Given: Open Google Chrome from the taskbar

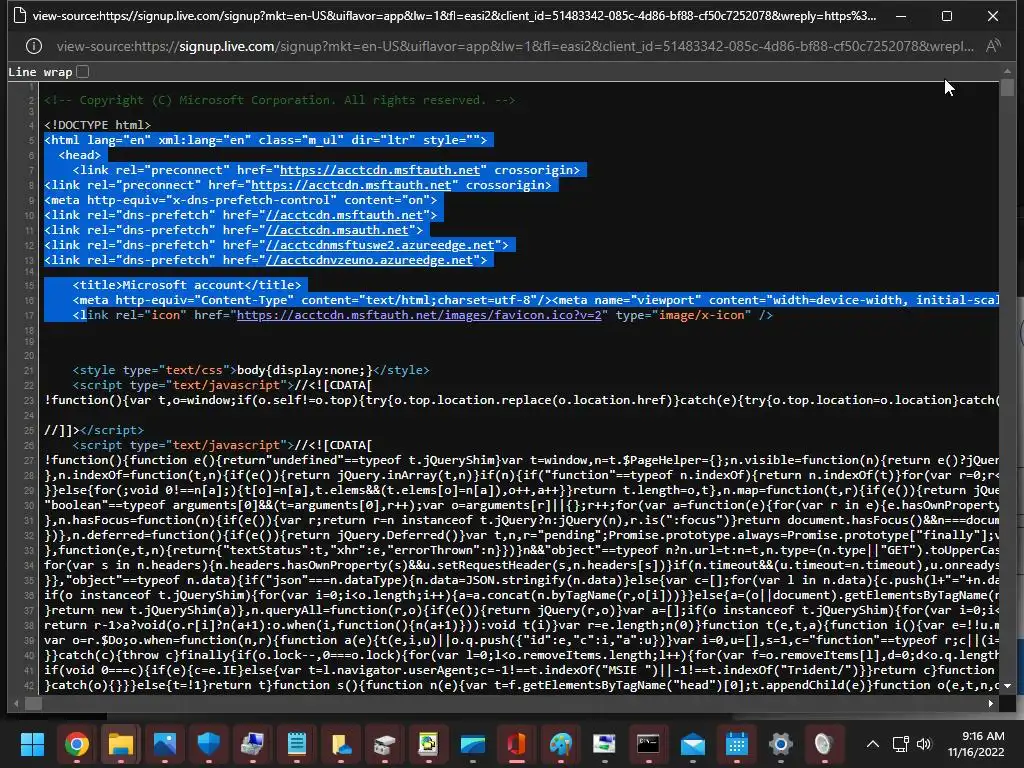Looking at the screenshot, I should [76, 743].
